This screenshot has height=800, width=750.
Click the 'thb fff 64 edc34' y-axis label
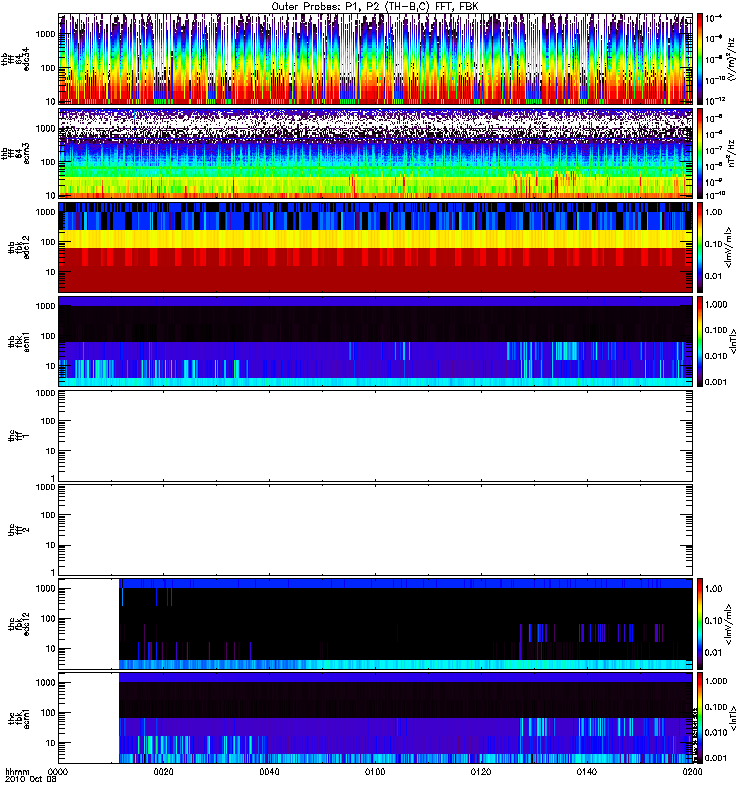(15, 59)
